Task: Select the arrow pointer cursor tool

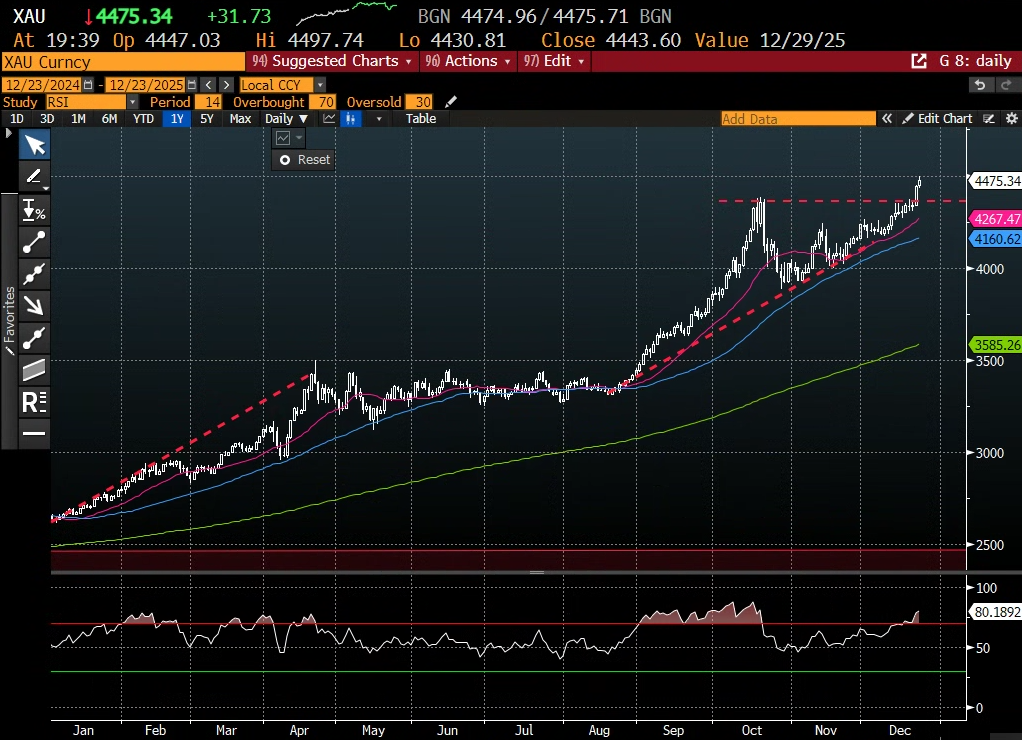Action: (35, 146)
